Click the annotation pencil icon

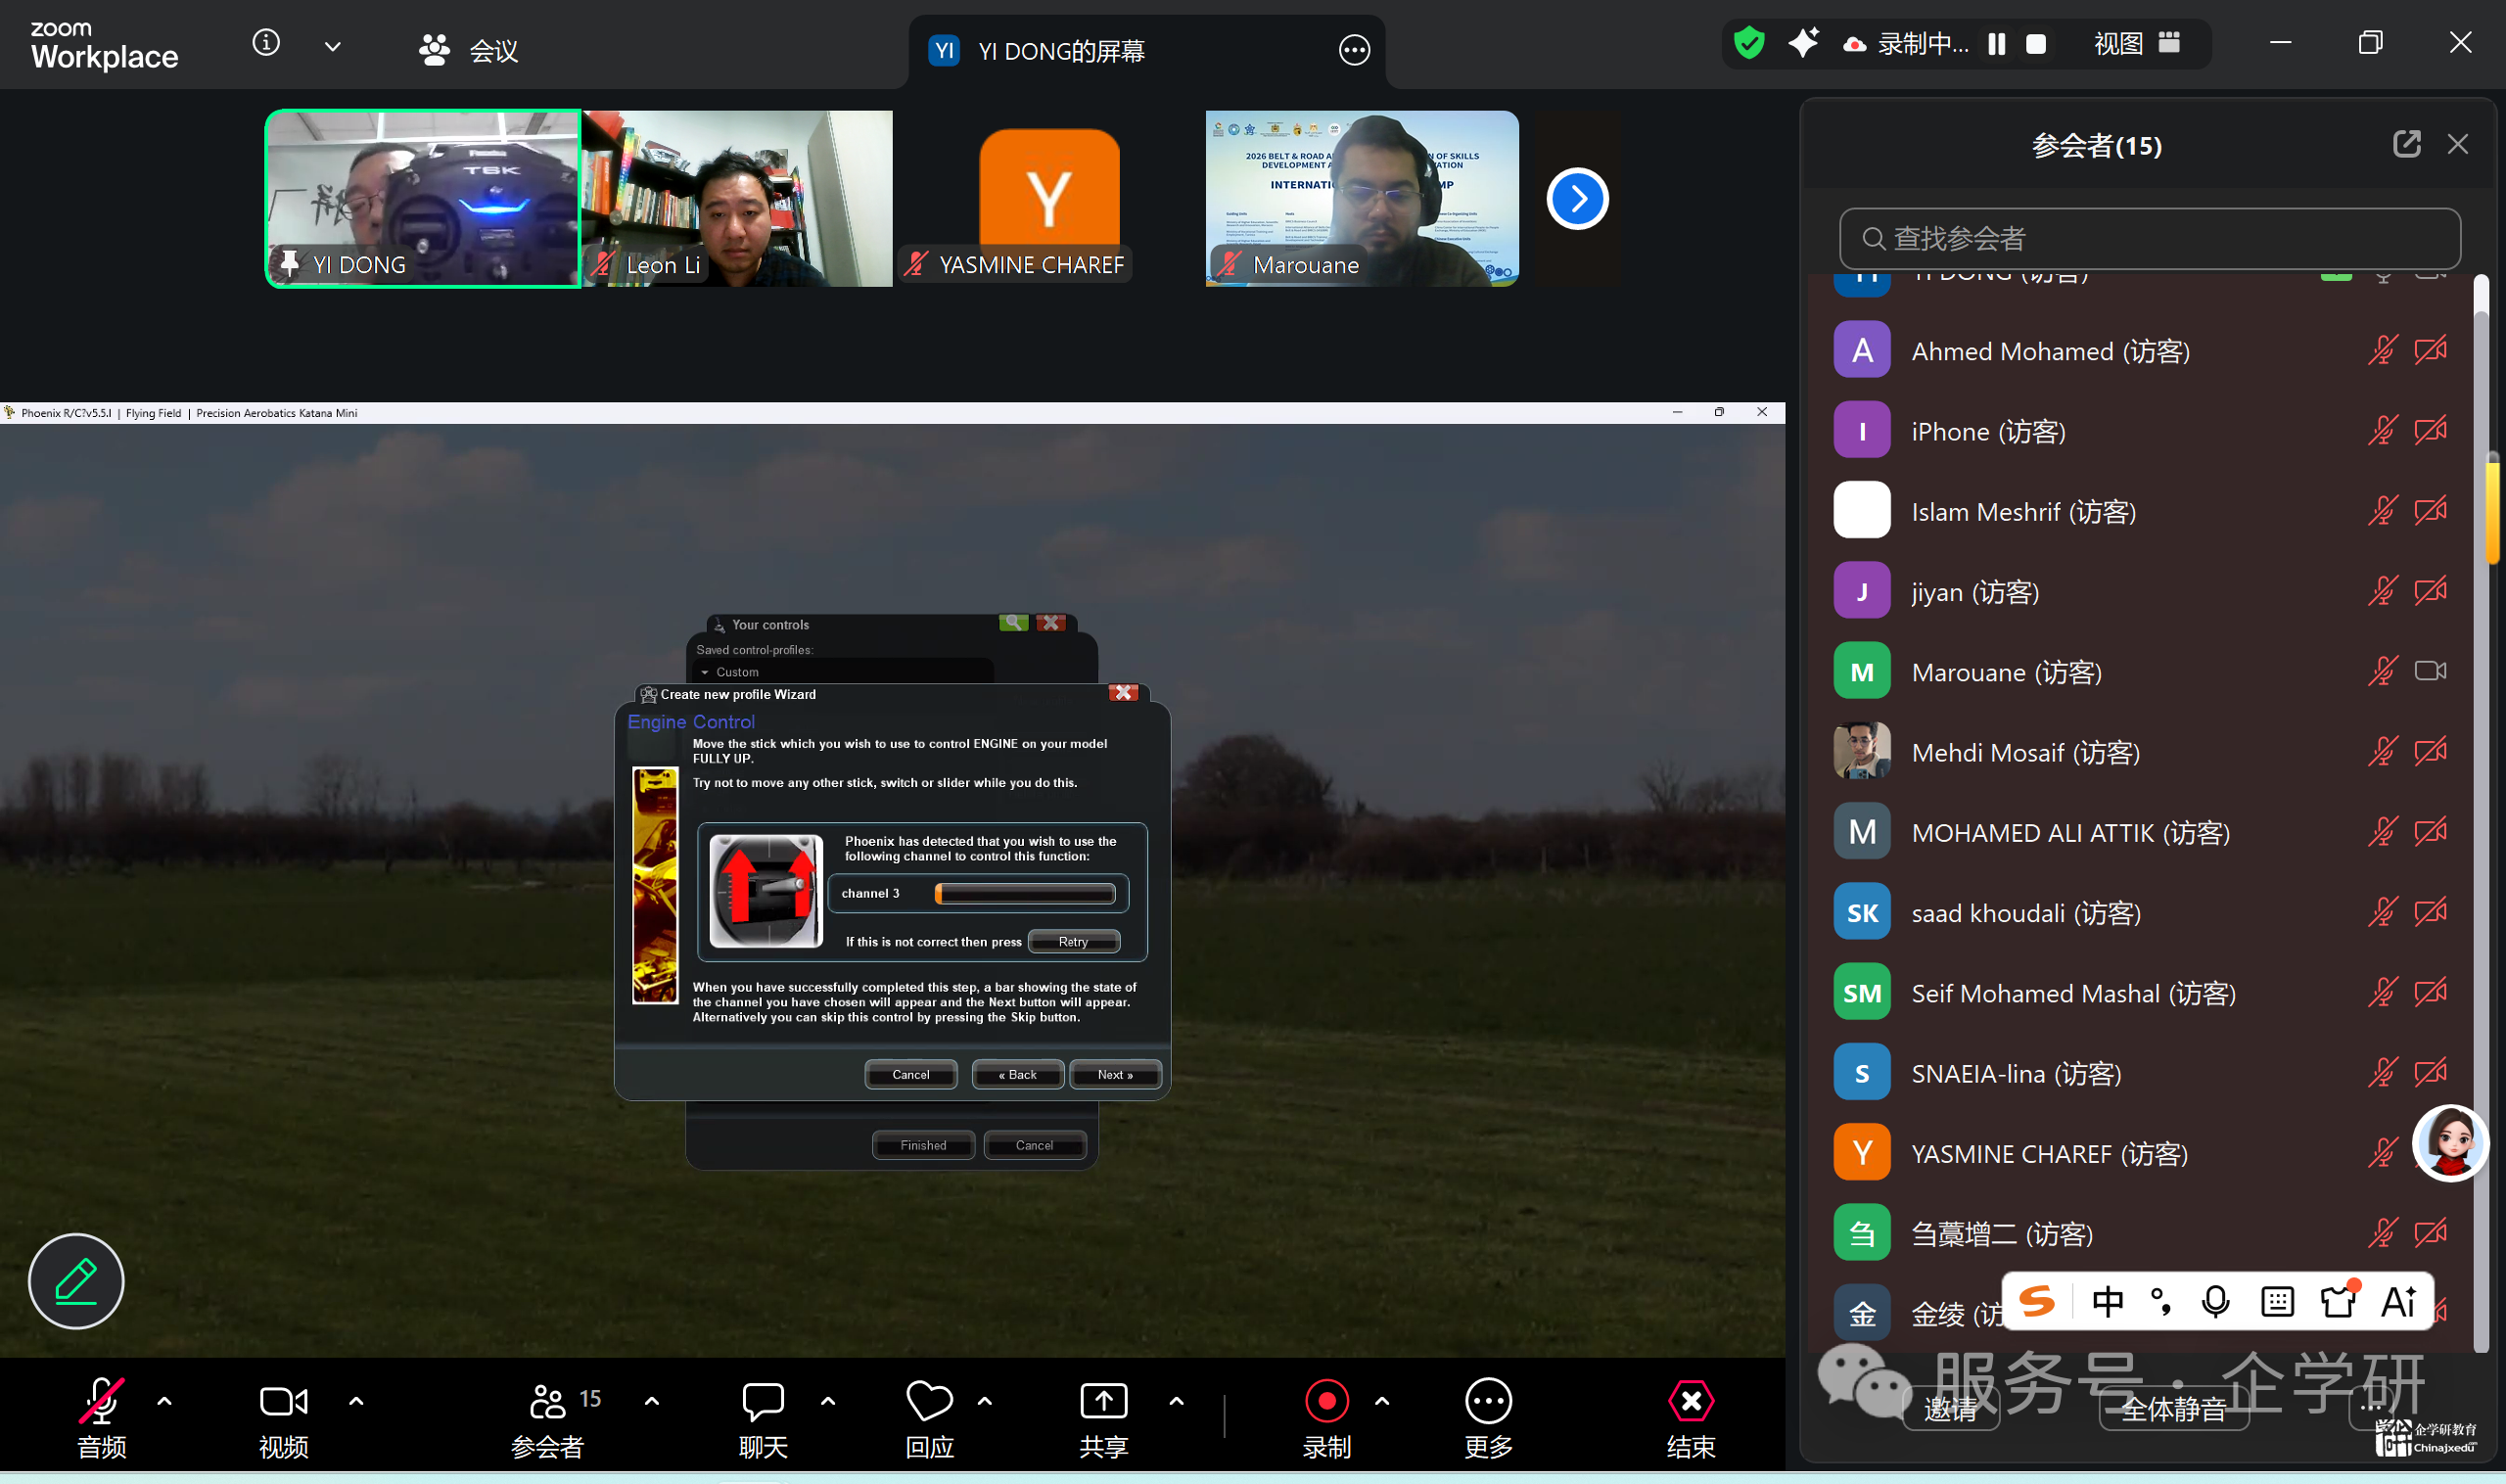coord(76,1280)
